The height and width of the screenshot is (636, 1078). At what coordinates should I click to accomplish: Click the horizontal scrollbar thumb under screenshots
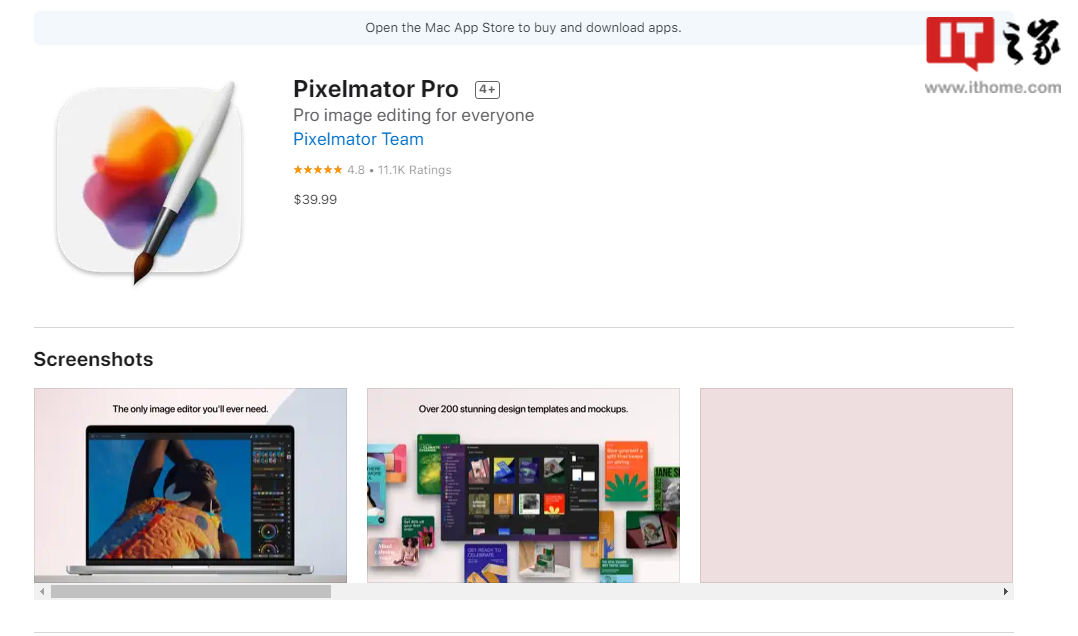[x=190, y=591]
